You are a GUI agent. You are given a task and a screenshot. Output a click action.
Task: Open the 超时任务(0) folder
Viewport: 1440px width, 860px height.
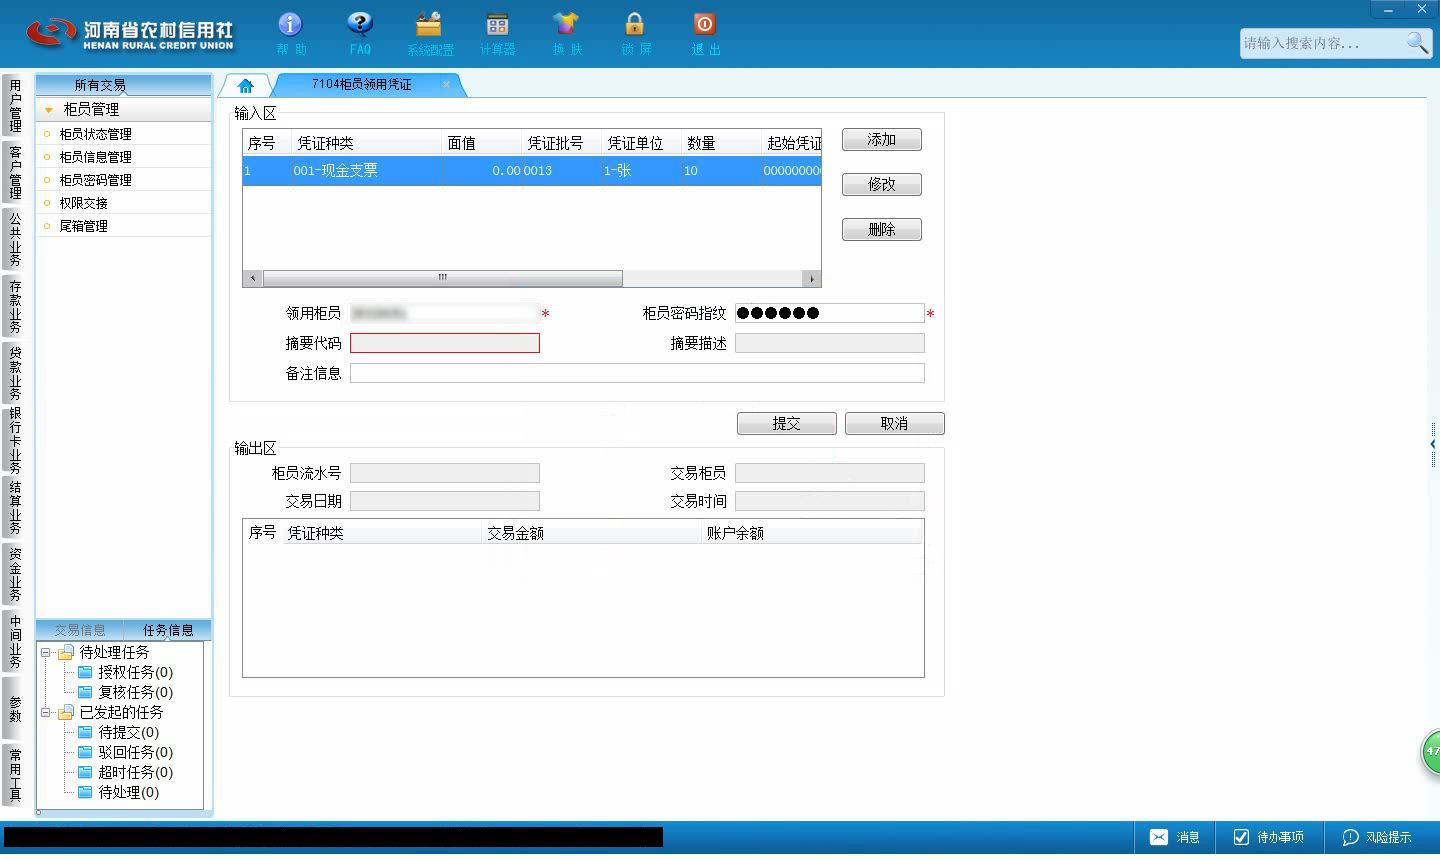[125, 772]
